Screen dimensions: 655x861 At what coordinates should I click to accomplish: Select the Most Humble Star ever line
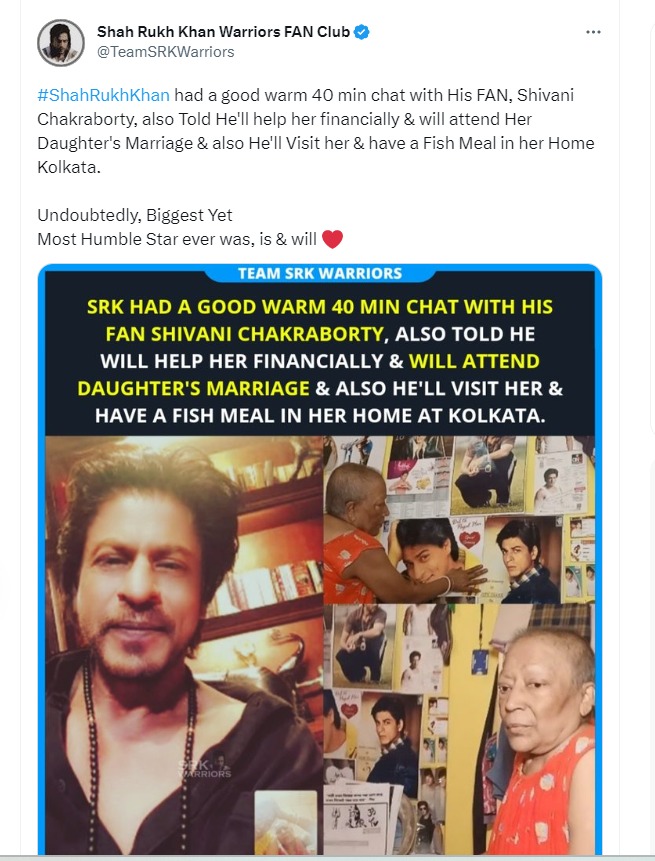pyautogui.click(x=177, y=239)
